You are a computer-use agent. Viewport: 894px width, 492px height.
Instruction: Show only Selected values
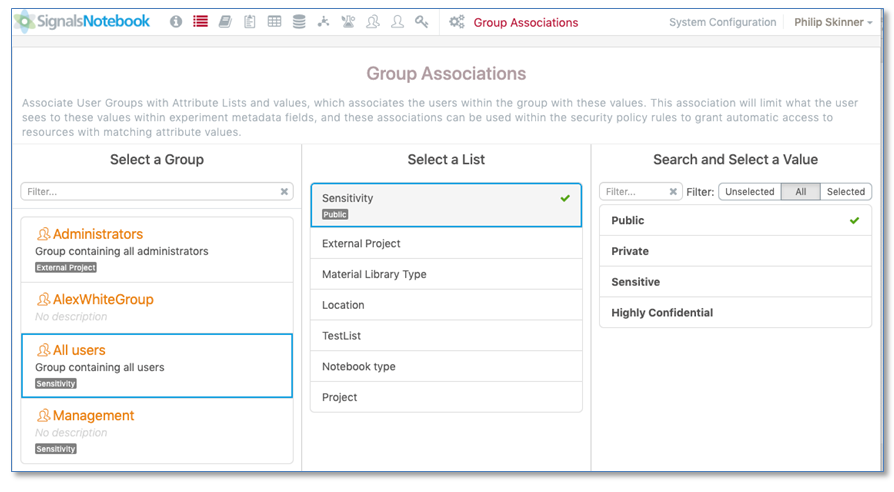[845, 192]
